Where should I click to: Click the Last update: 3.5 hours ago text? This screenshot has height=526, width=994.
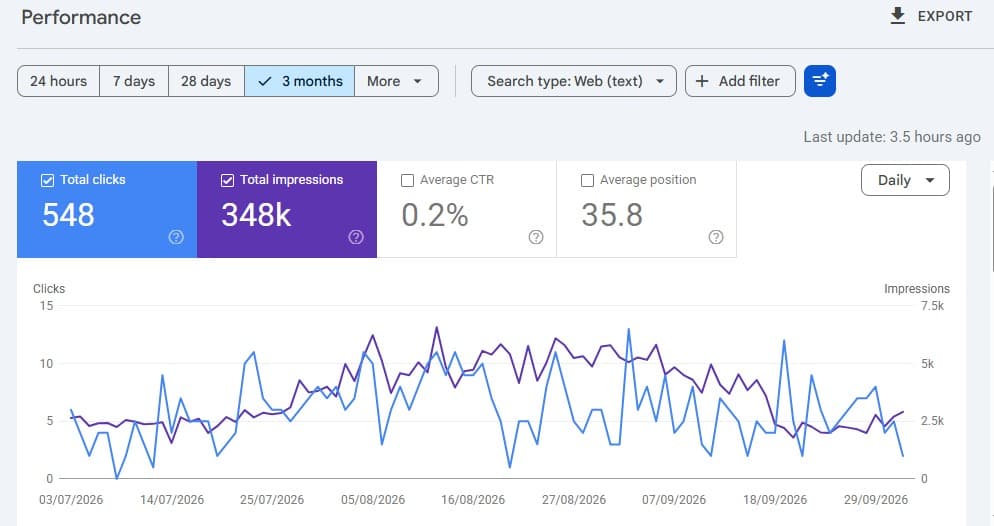892,137
